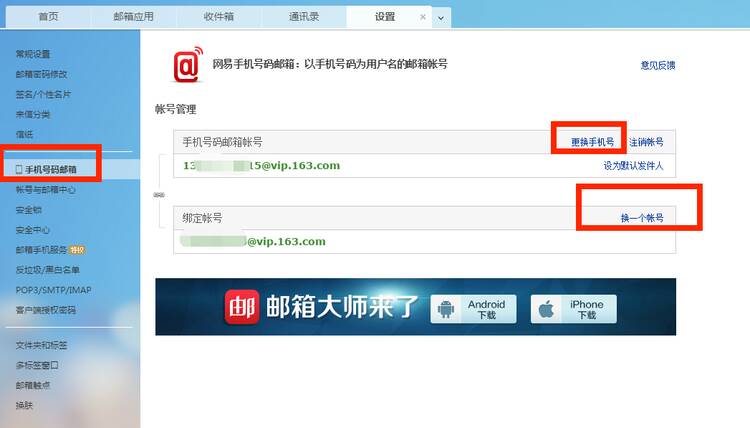Select 手机号码邮箱 in the sidebar
This screenshot has height=428, width=750.
pyautogui.click(x=51, y=169)
